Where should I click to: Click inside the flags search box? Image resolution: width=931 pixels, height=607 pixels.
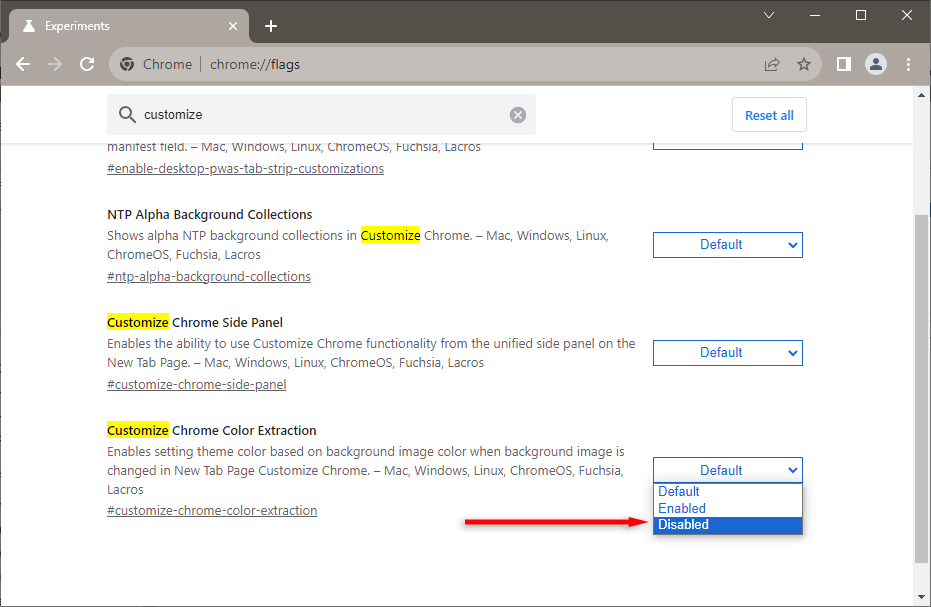(320, 115)
